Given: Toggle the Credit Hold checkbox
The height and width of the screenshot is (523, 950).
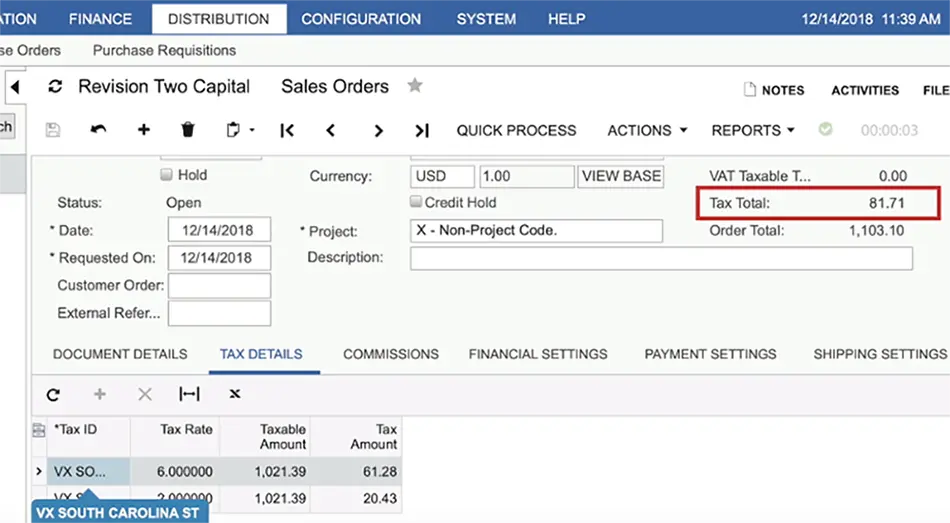Looking at the screenshot, I should pos(416,201).
